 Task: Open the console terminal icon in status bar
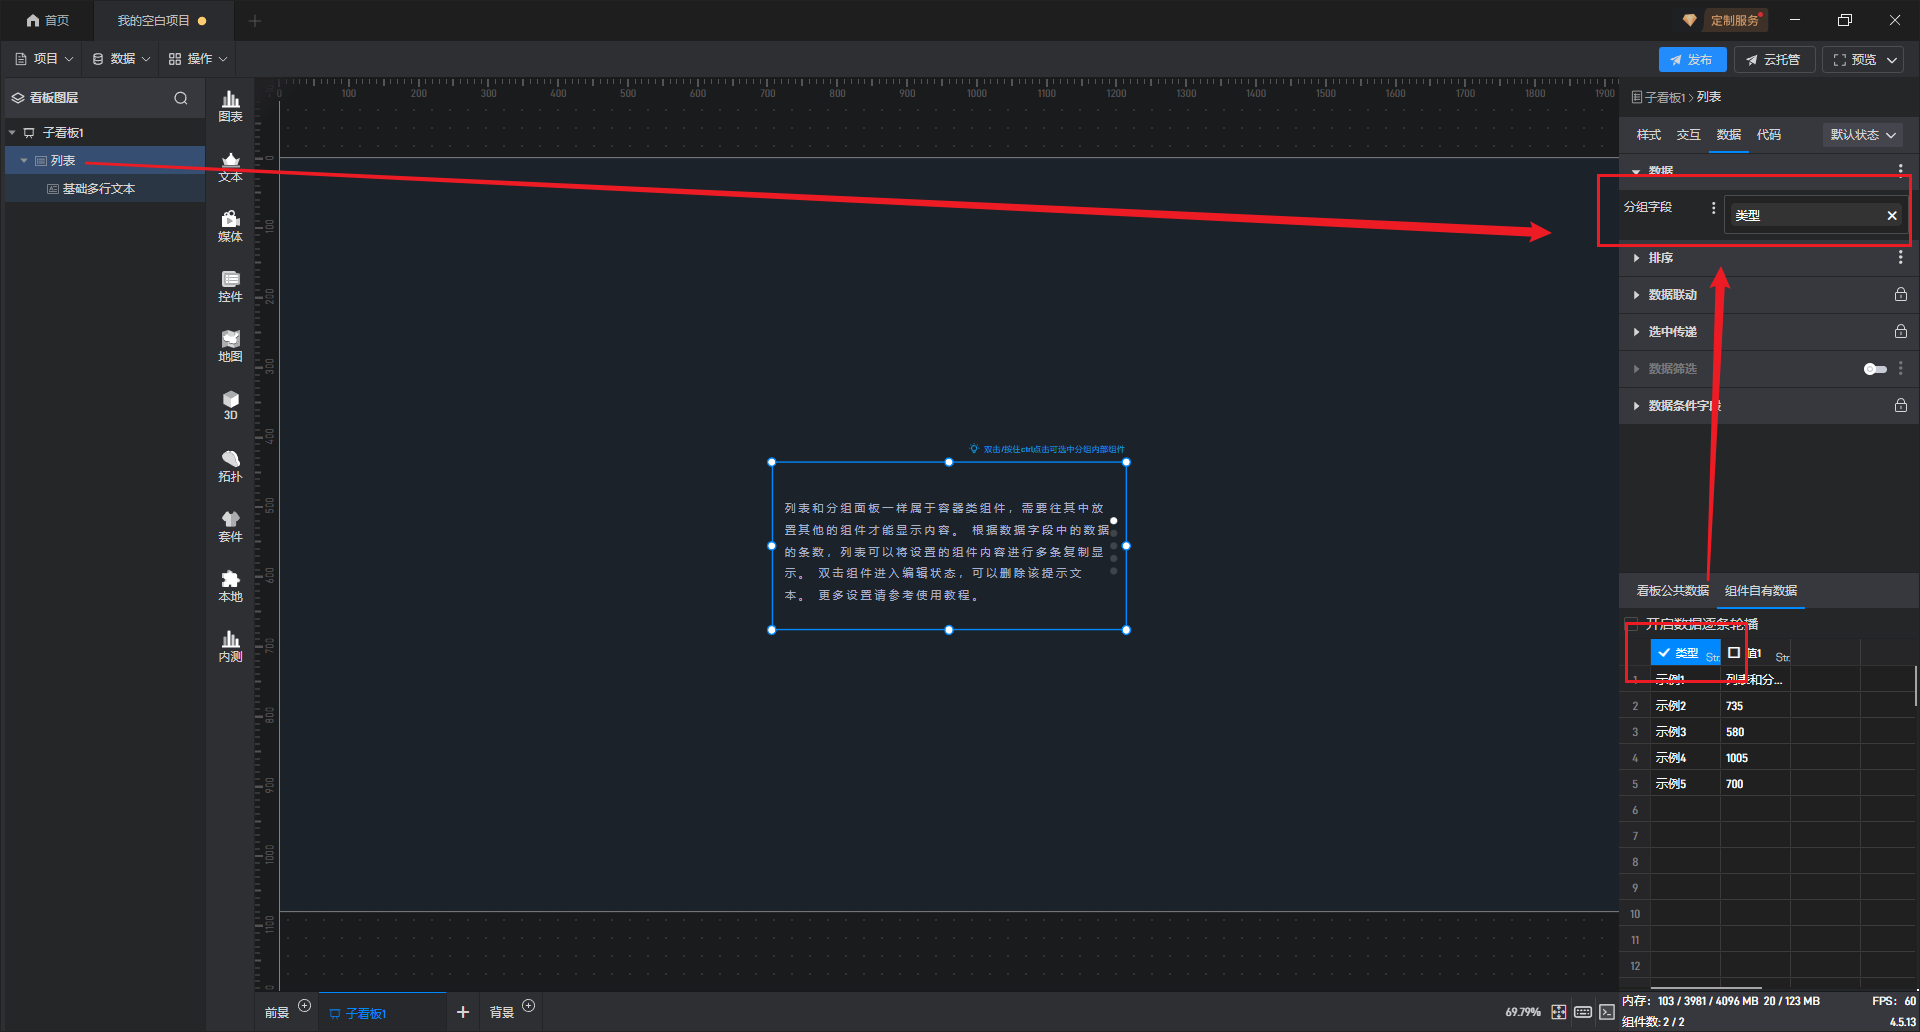(x=1607, y=1012)
